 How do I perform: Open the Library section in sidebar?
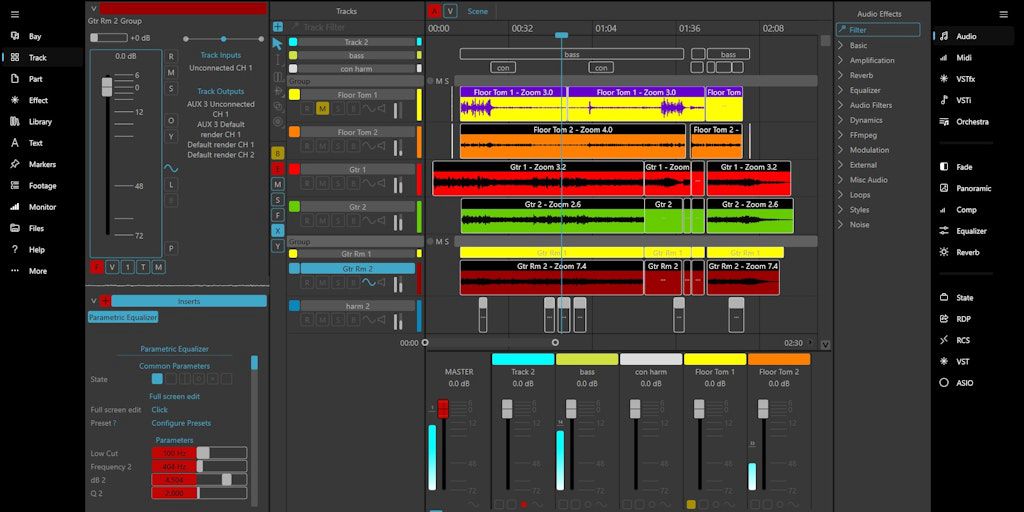40,122
